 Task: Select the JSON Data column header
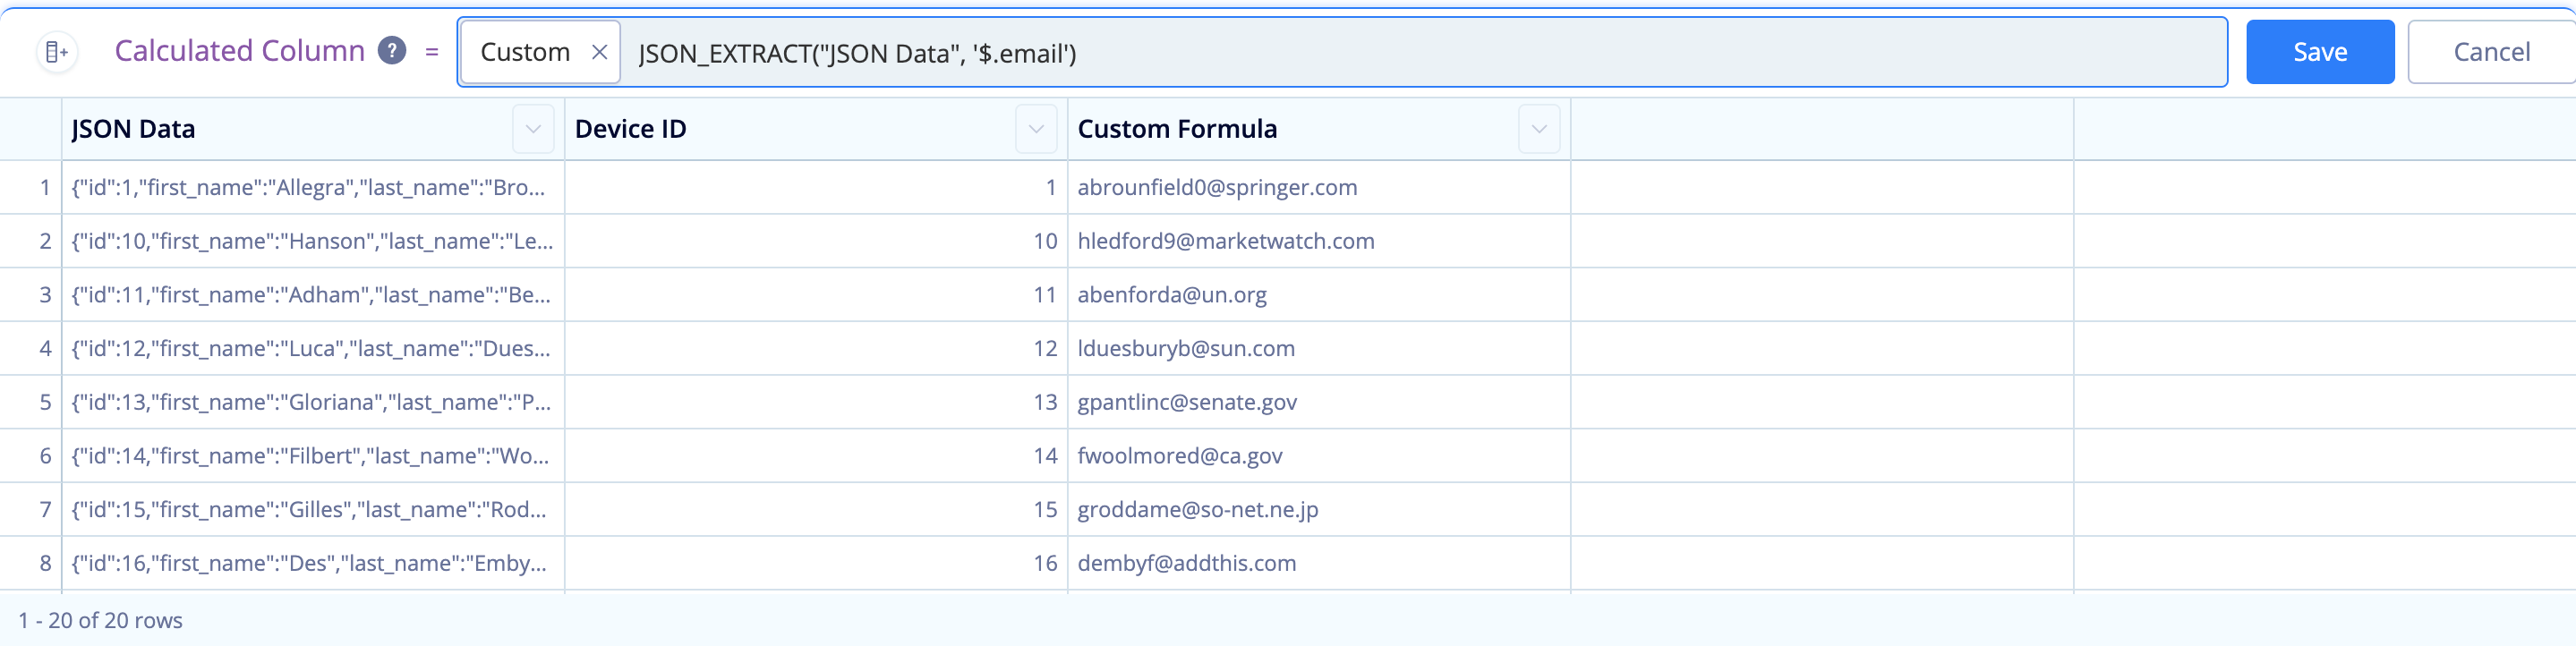(x=313, y=129)
